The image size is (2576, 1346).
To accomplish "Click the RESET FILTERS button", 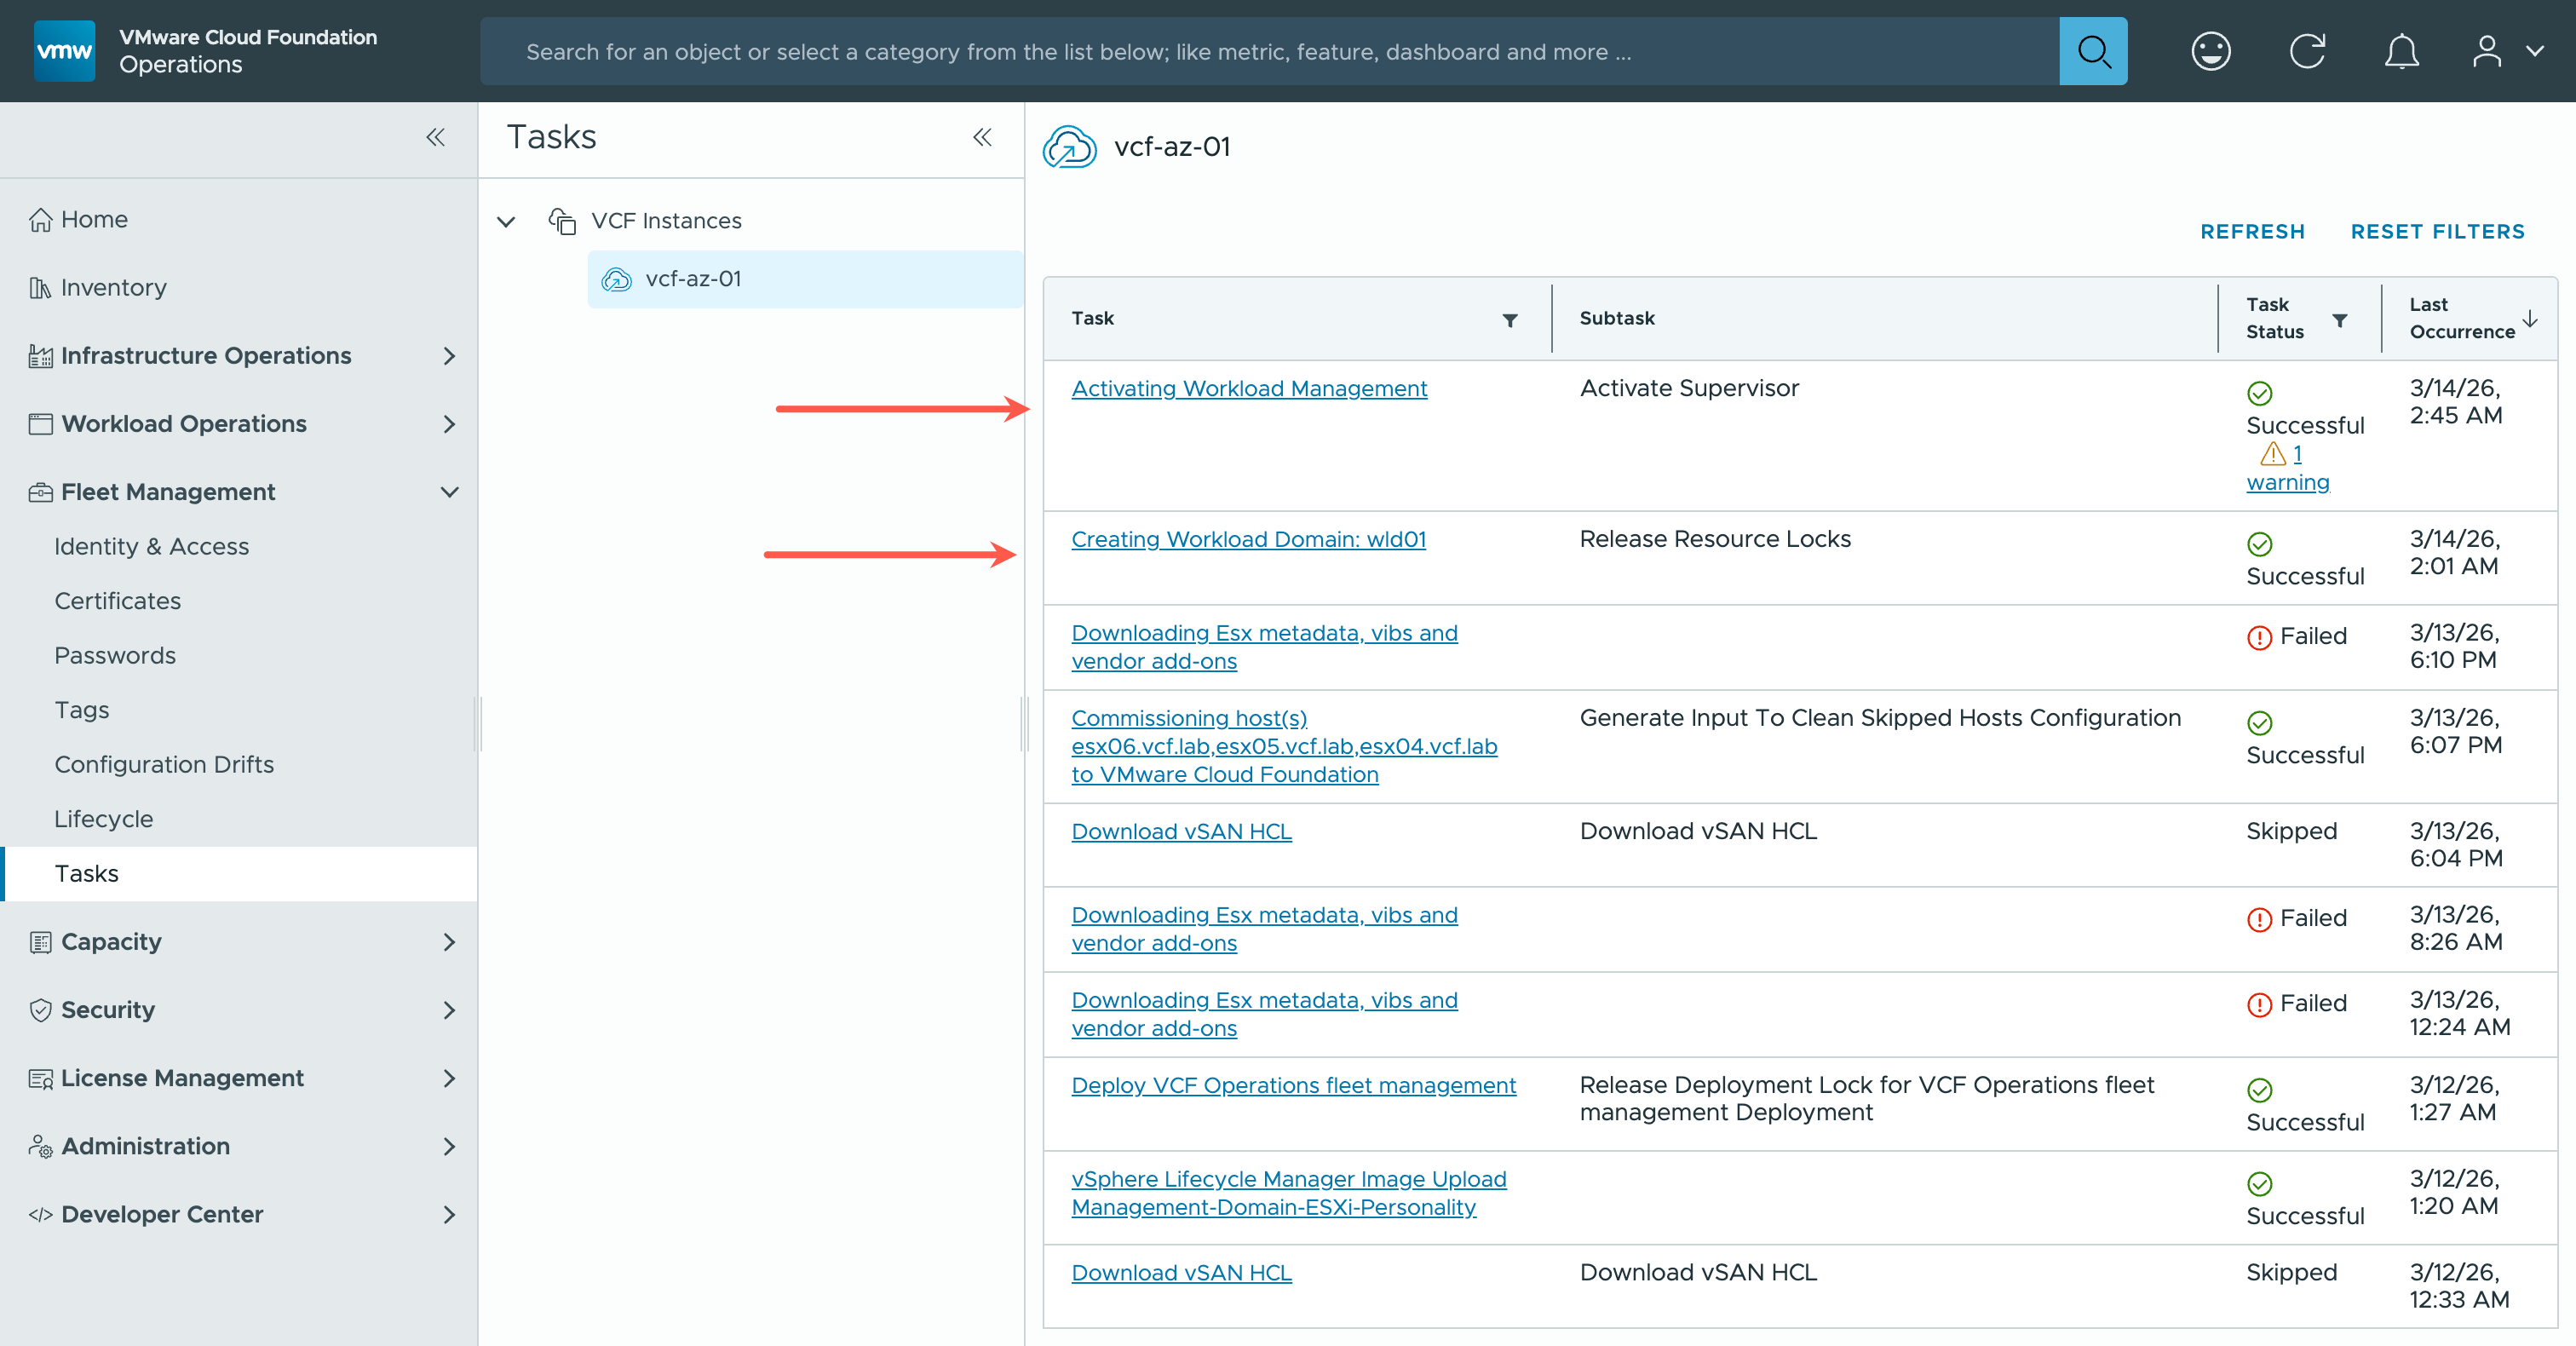I will click(2436, 232).
